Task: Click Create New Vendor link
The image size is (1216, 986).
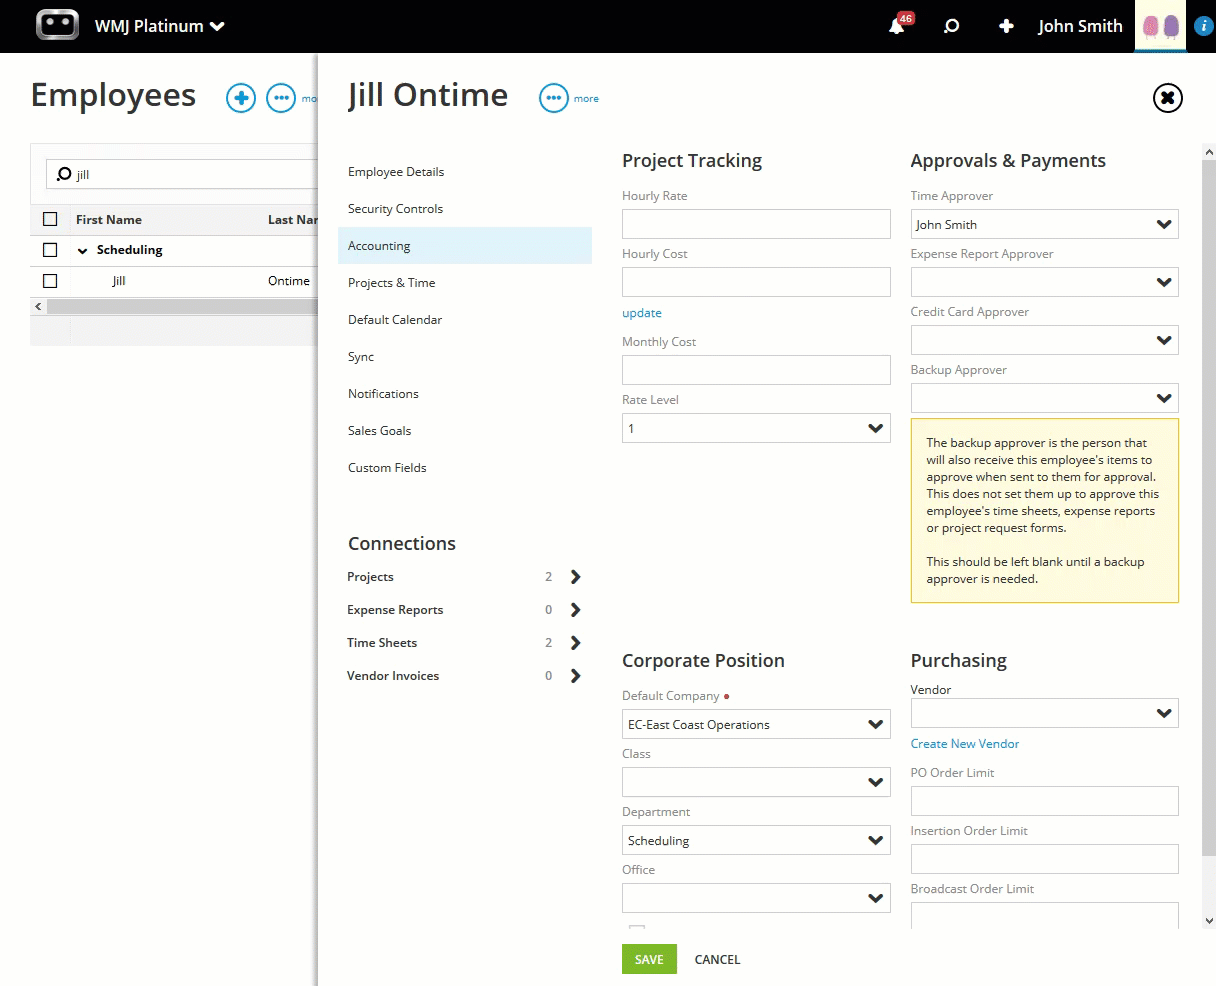Action: click(965, 744)
